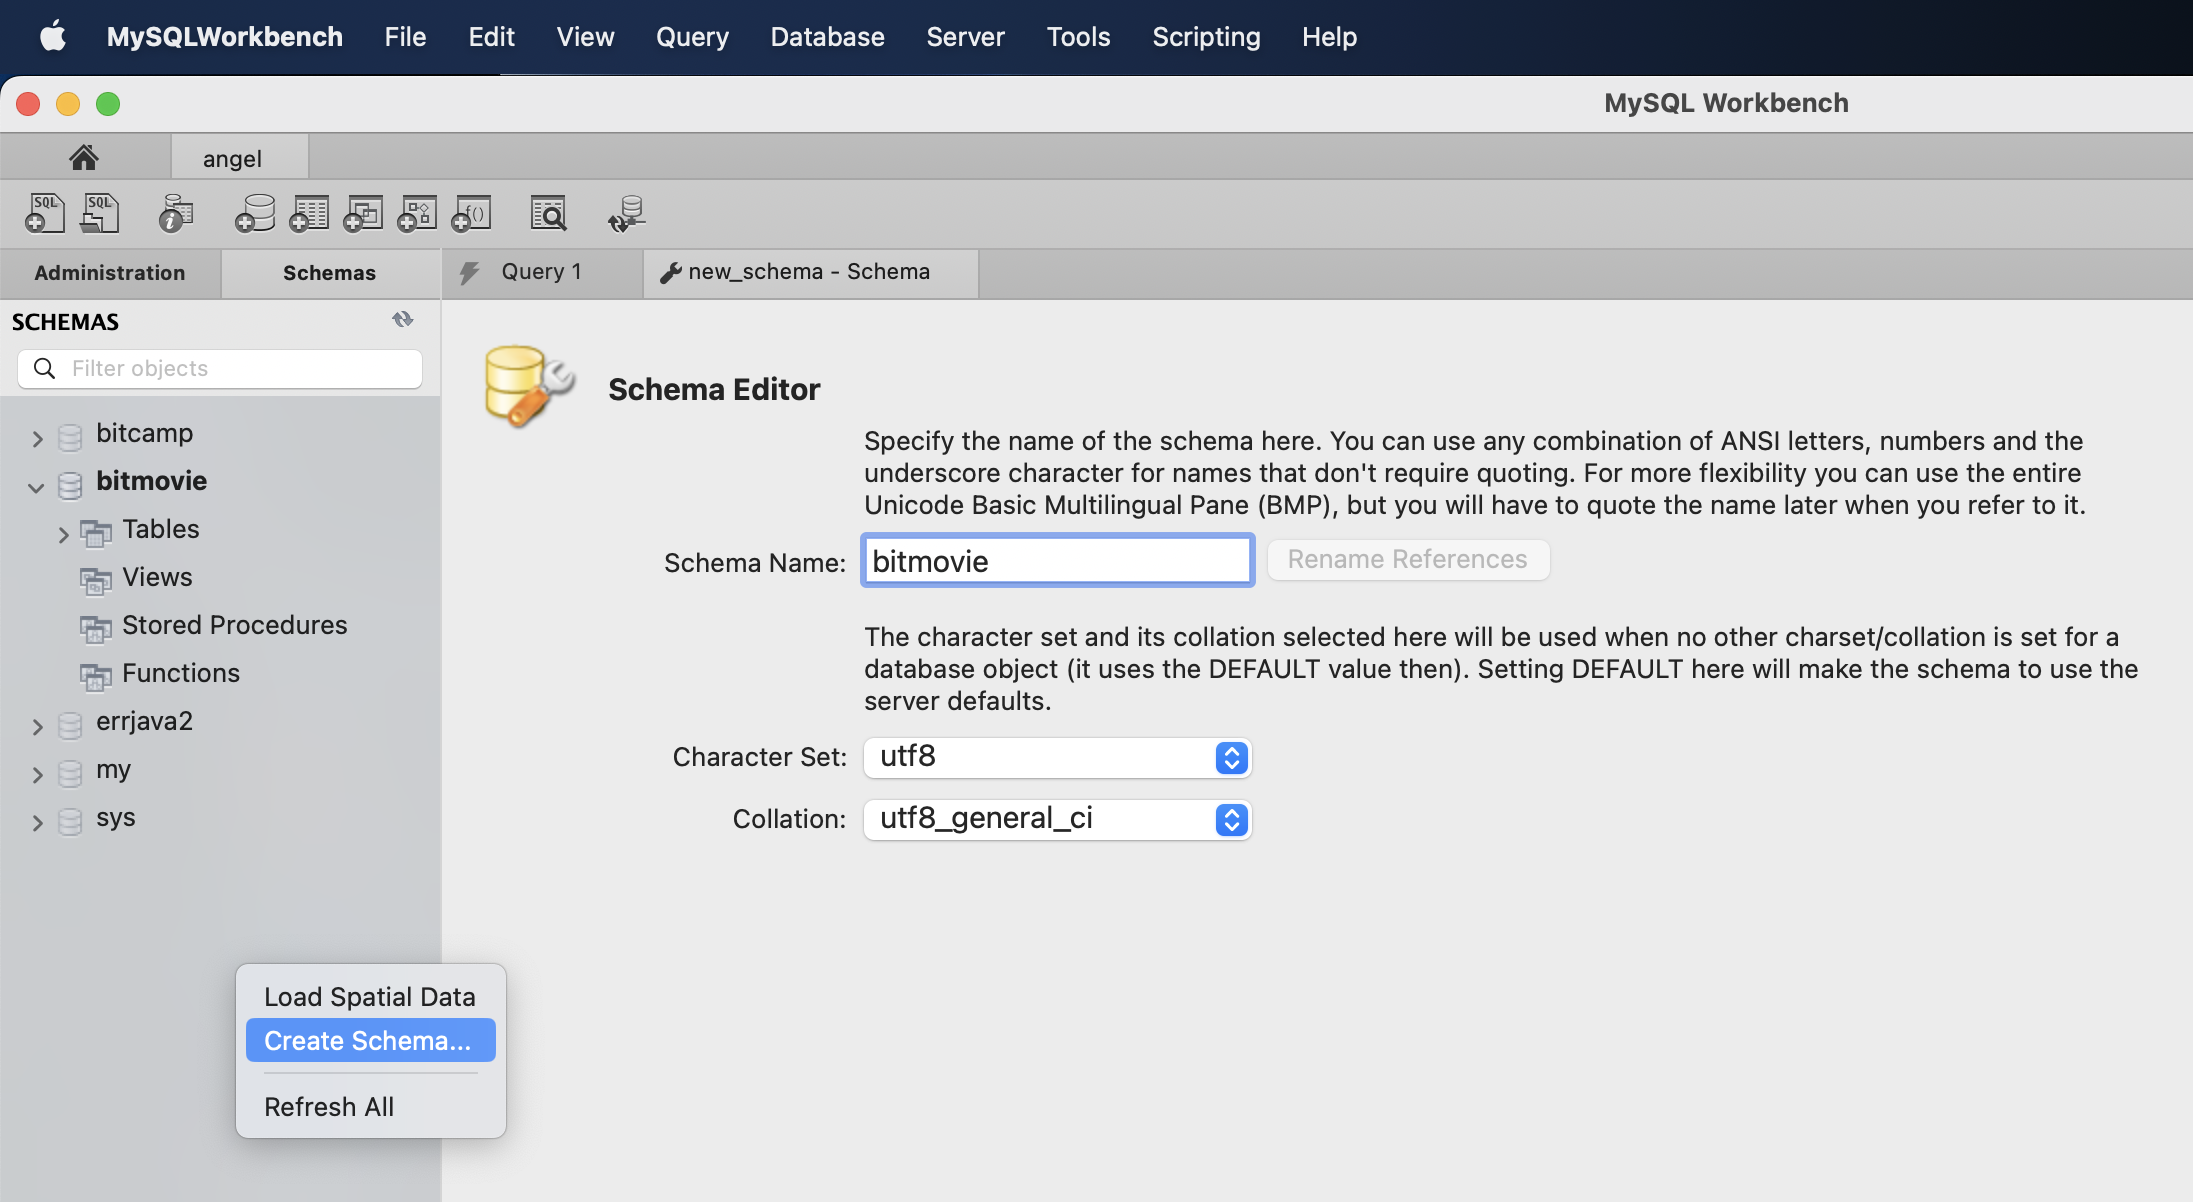Screen dimensions: 2193x1202
Task: Click the Schema Name text field
Action: pyautogui.click(x=1057, y=561)
